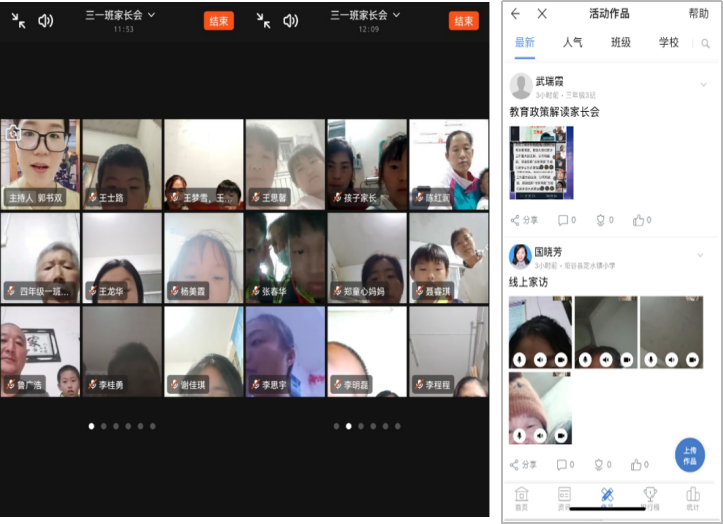Expand options chevron on 国晓芳's post

703,256
